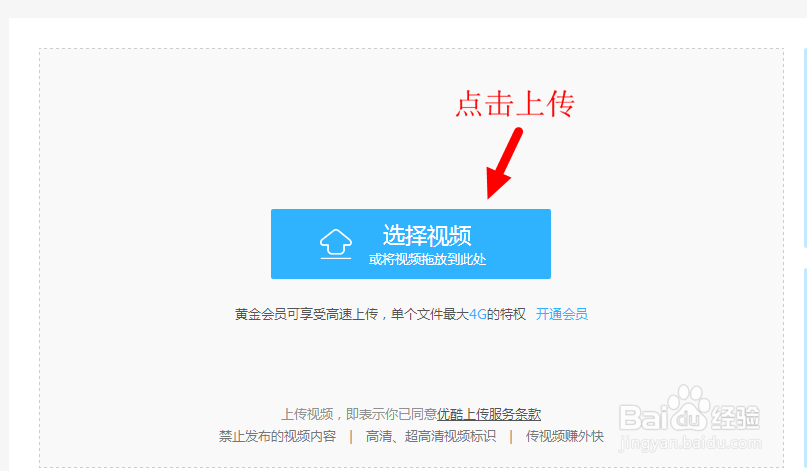Click the 上传视频，即表示你已同意 notice text
Viewport: 807px width, 471px height.
(359, 414)
